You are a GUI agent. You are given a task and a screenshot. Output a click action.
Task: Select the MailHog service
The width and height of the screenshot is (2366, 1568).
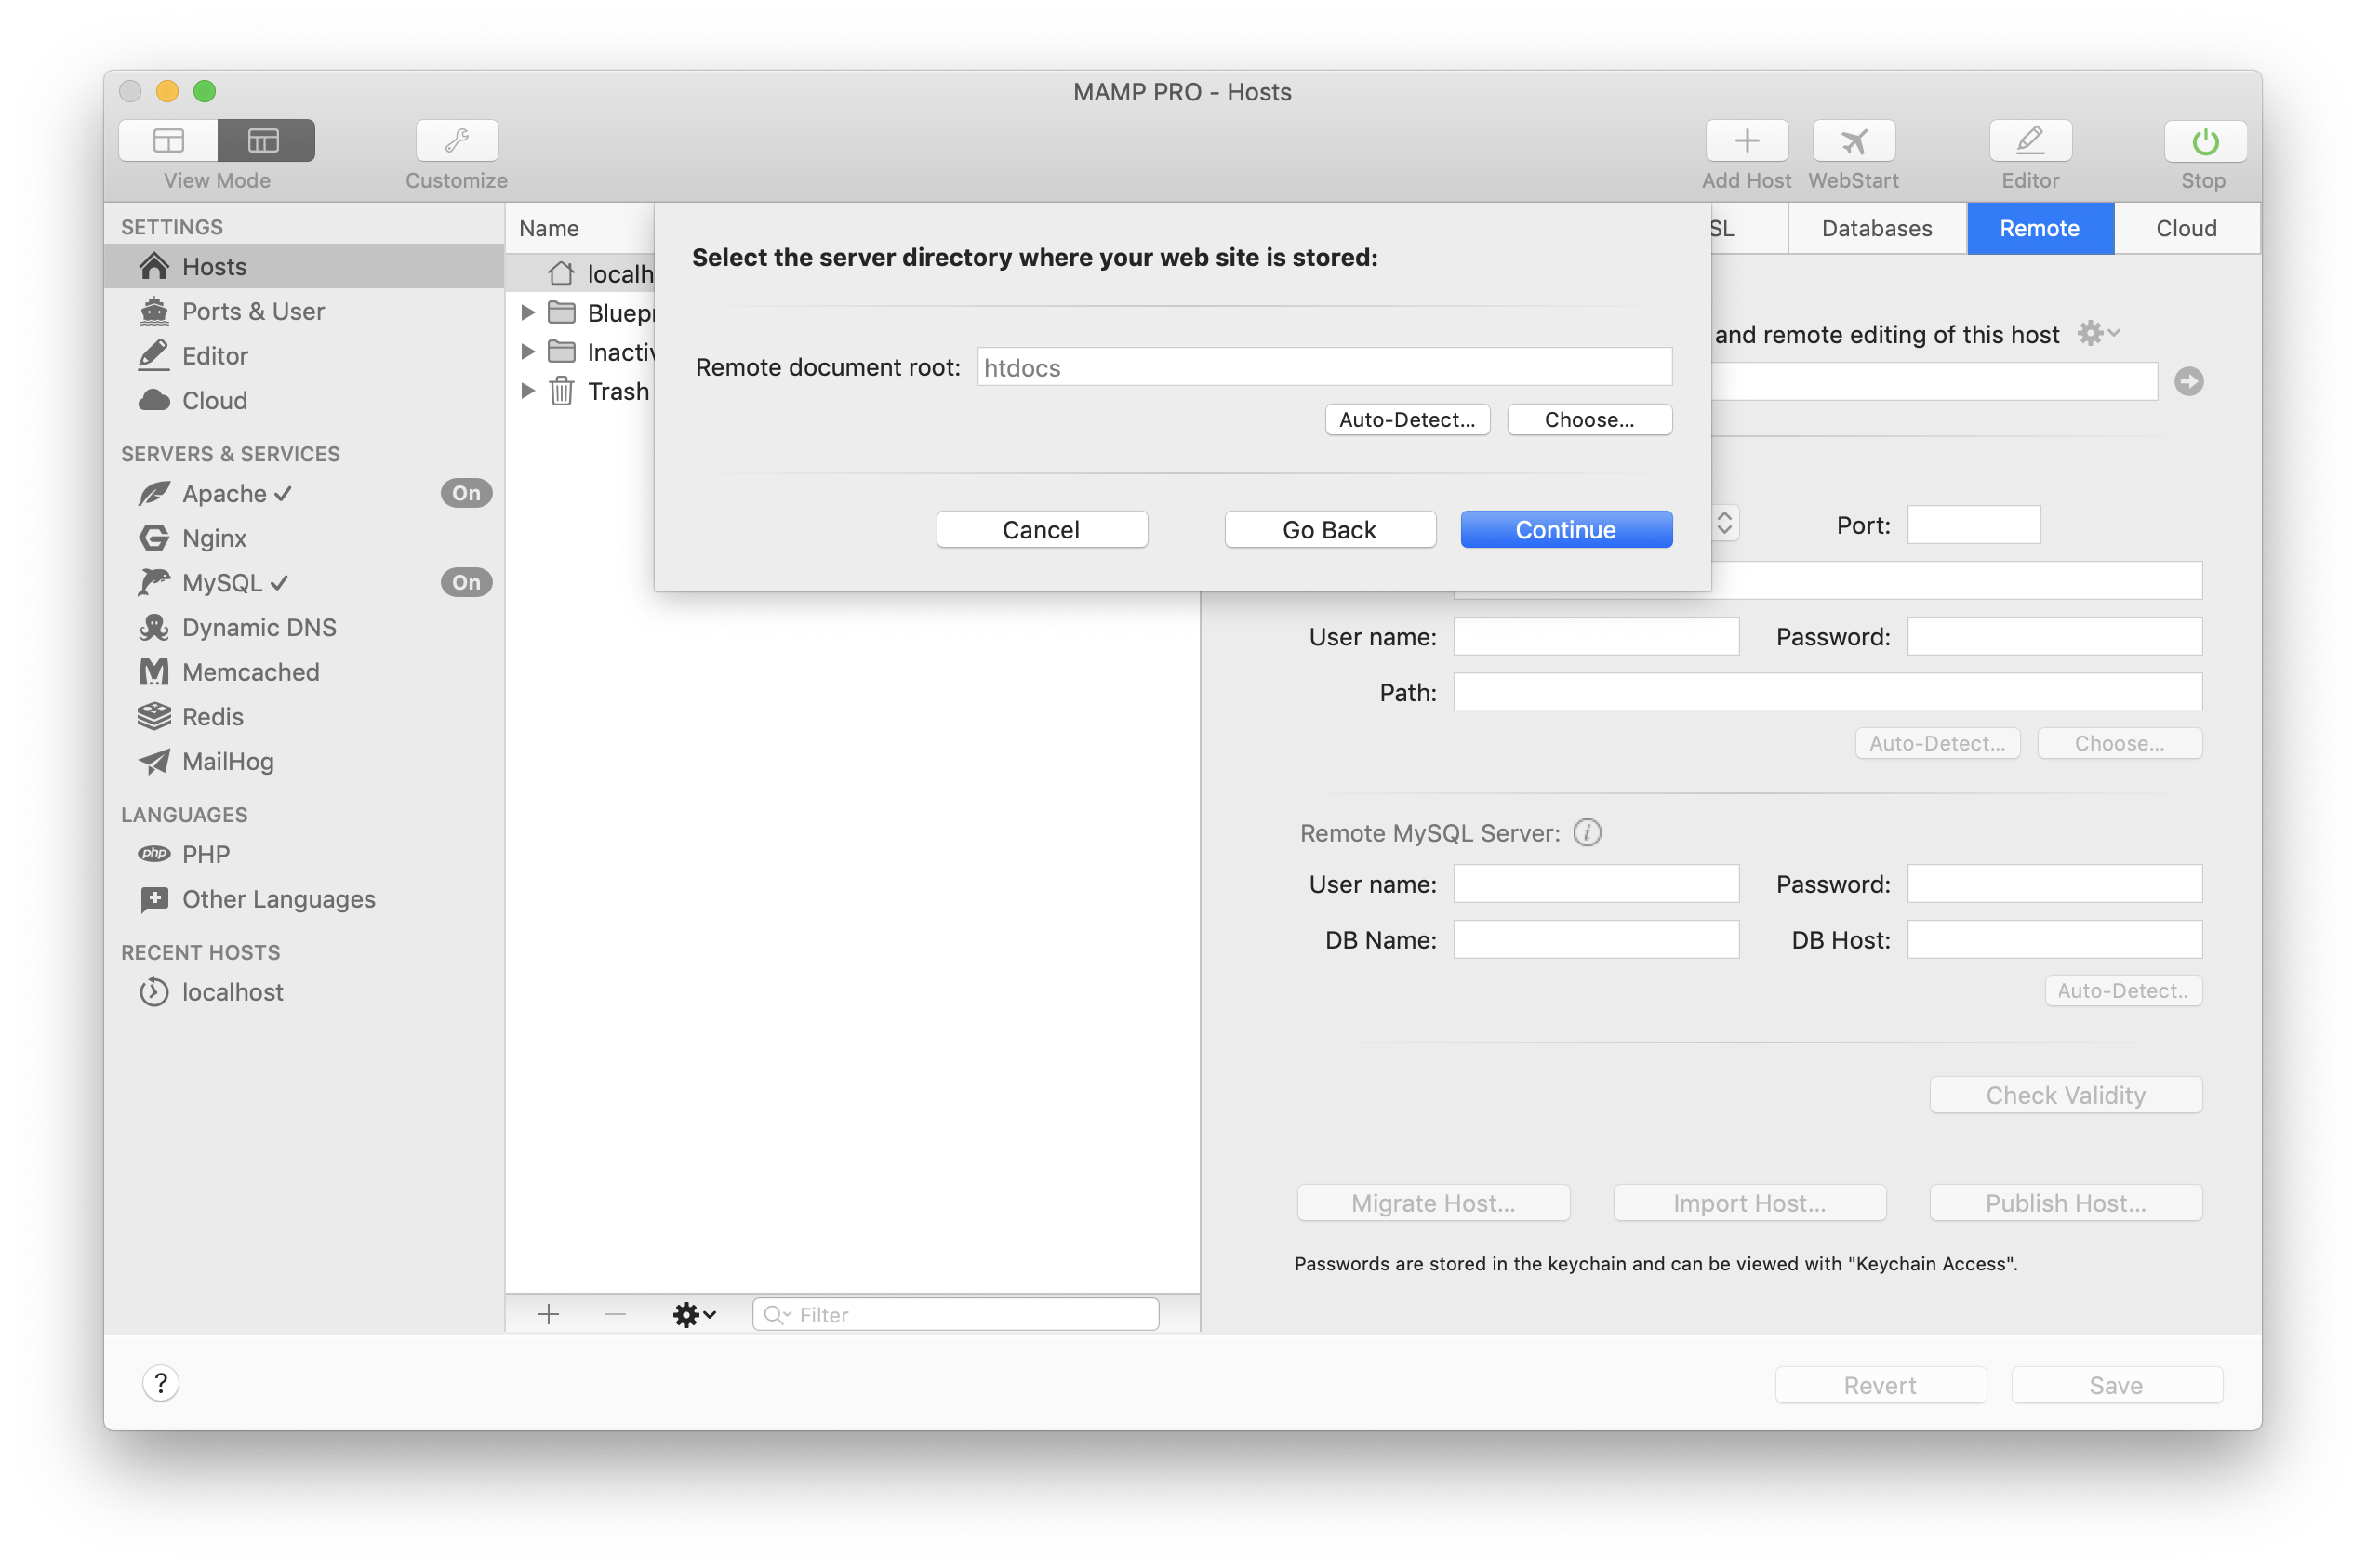click(x=226, y=761)
